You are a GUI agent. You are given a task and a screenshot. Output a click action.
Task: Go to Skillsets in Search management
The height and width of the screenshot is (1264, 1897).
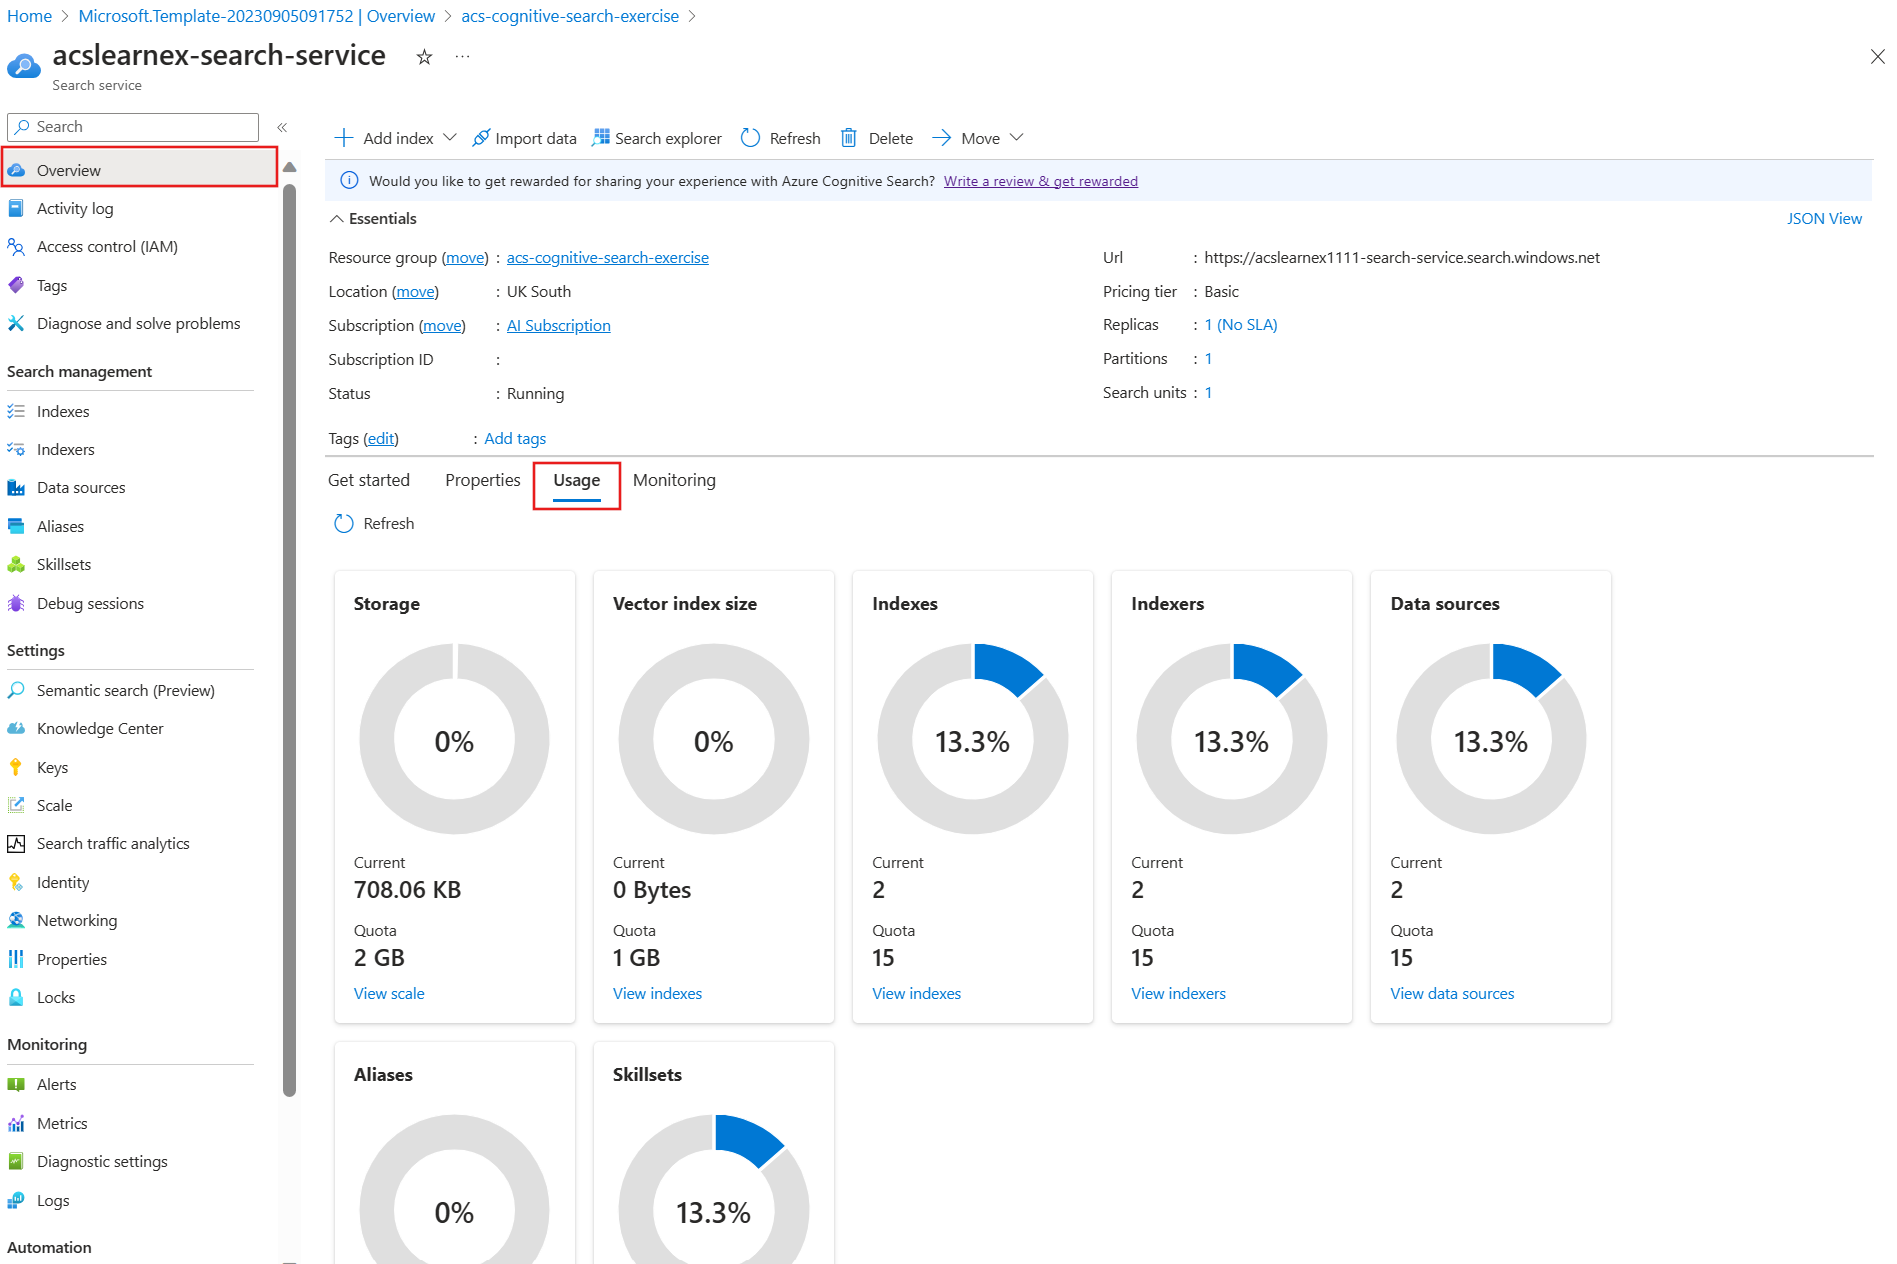(x=63, y=564)
